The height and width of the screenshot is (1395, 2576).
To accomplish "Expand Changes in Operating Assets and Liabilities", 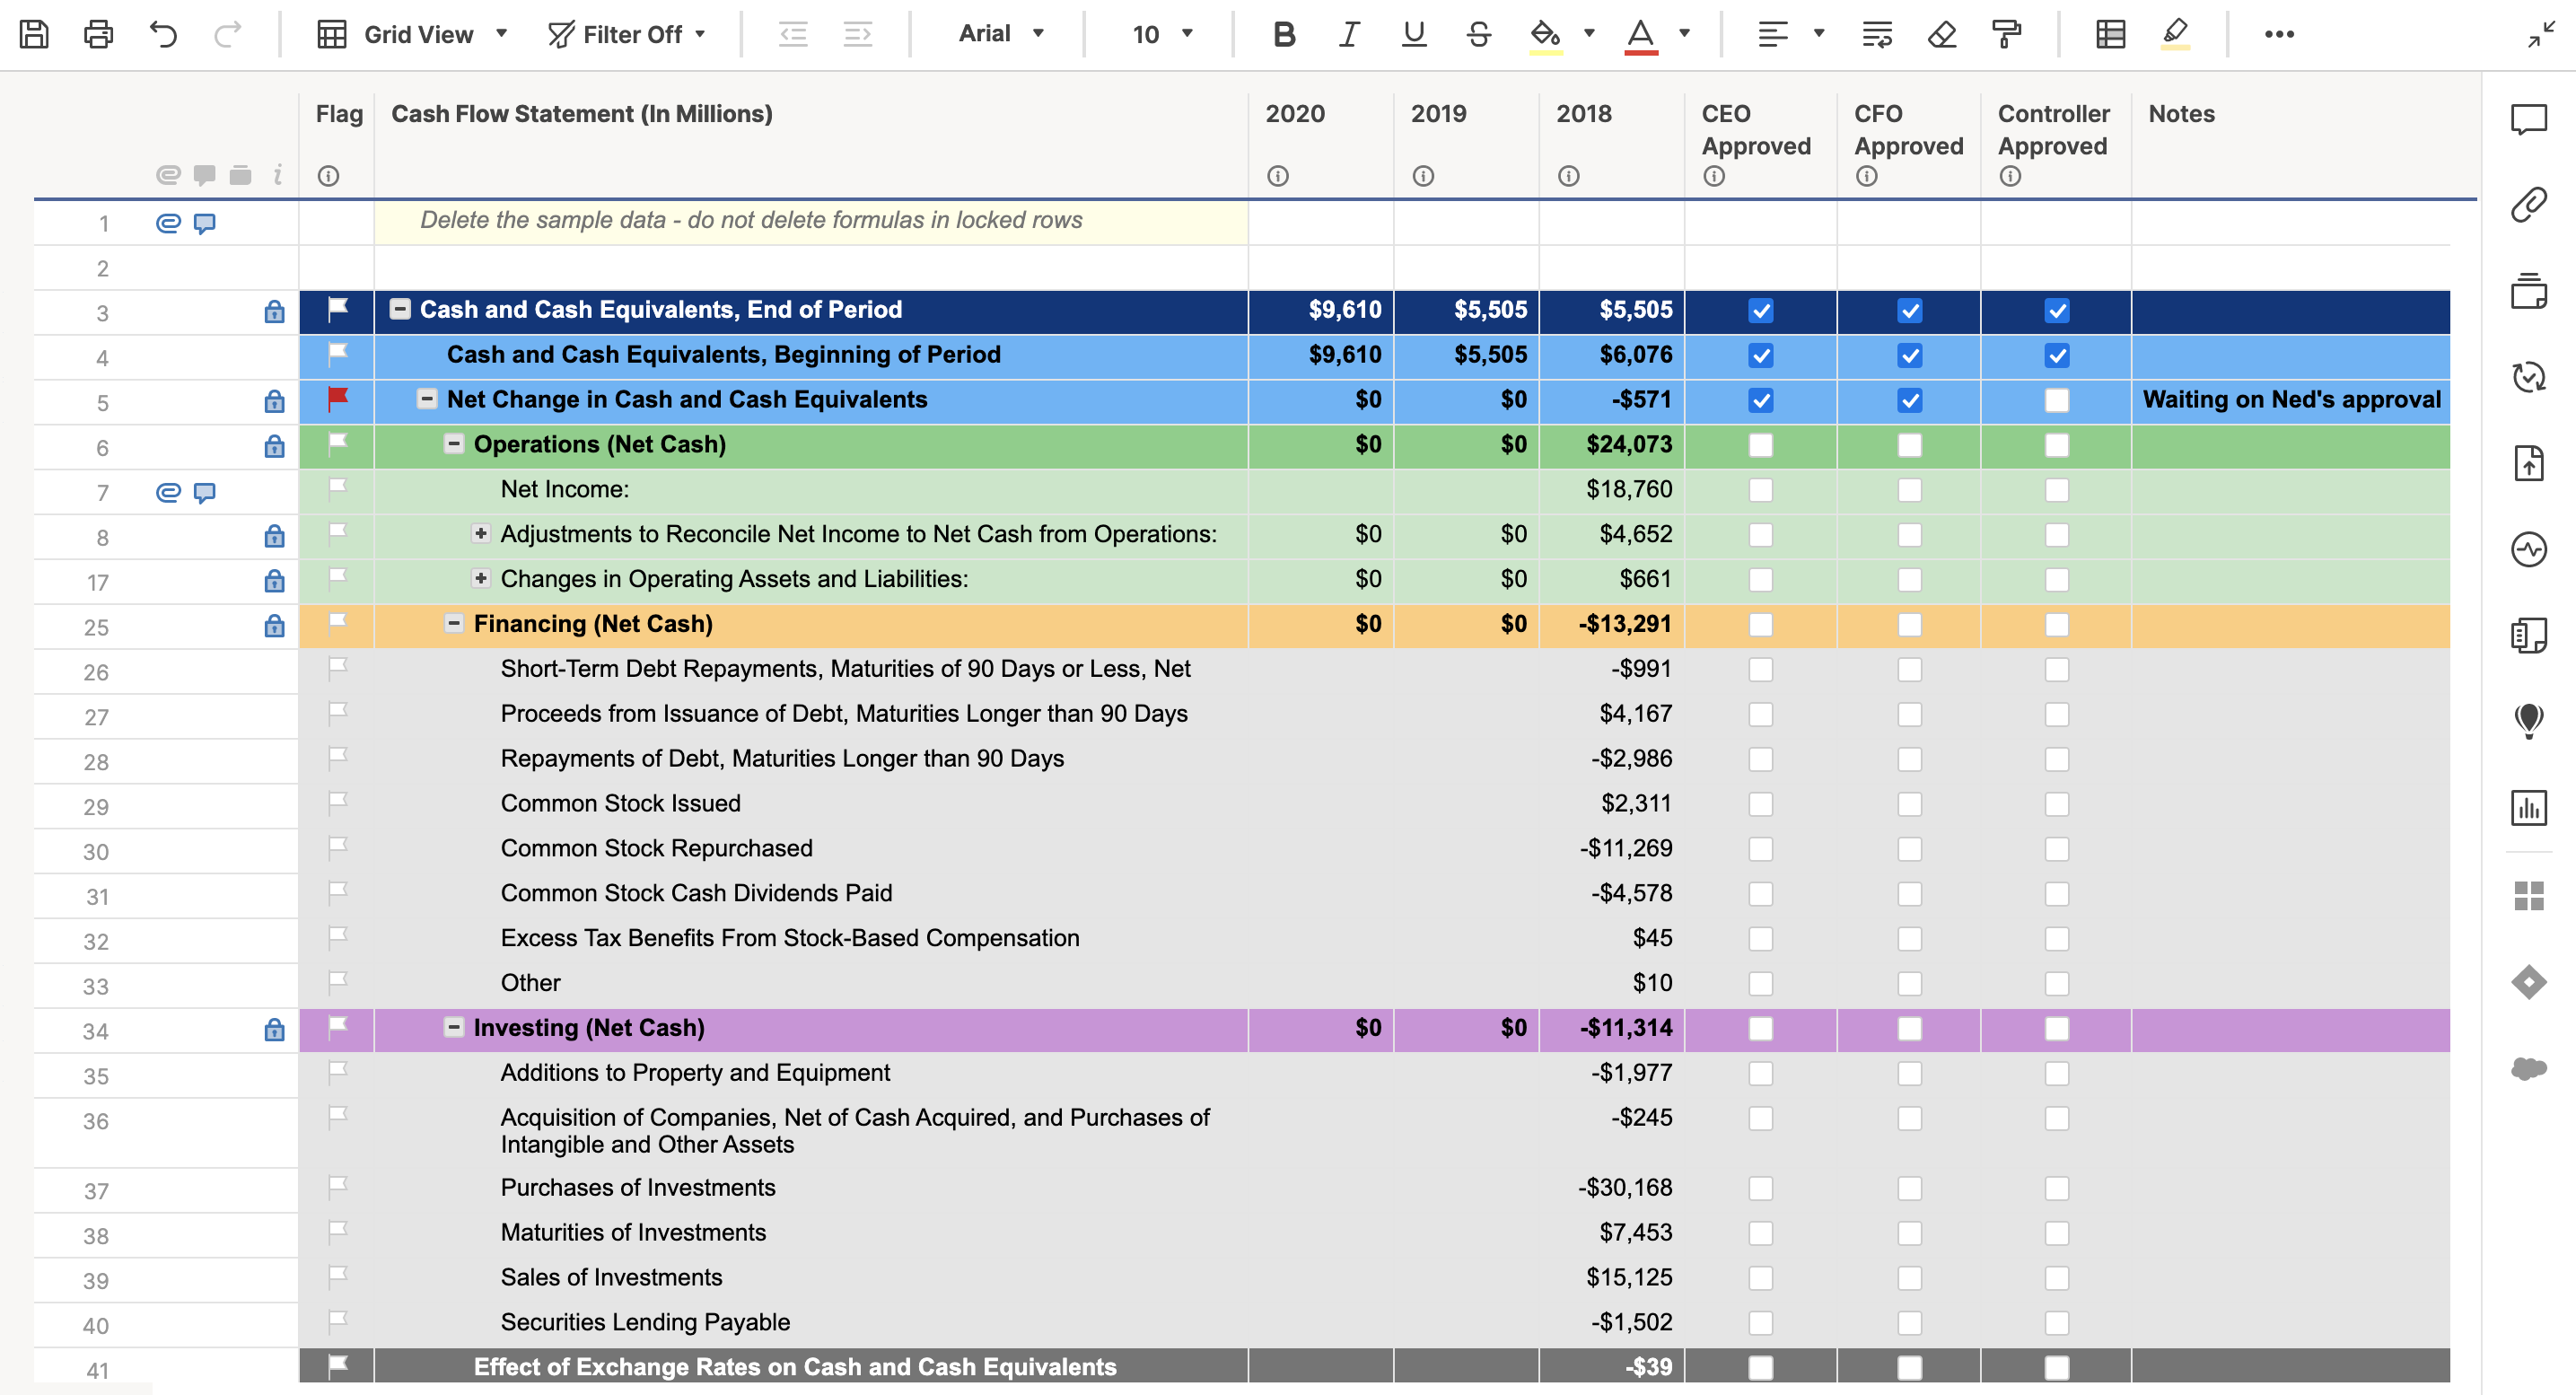I will [481, 578].
